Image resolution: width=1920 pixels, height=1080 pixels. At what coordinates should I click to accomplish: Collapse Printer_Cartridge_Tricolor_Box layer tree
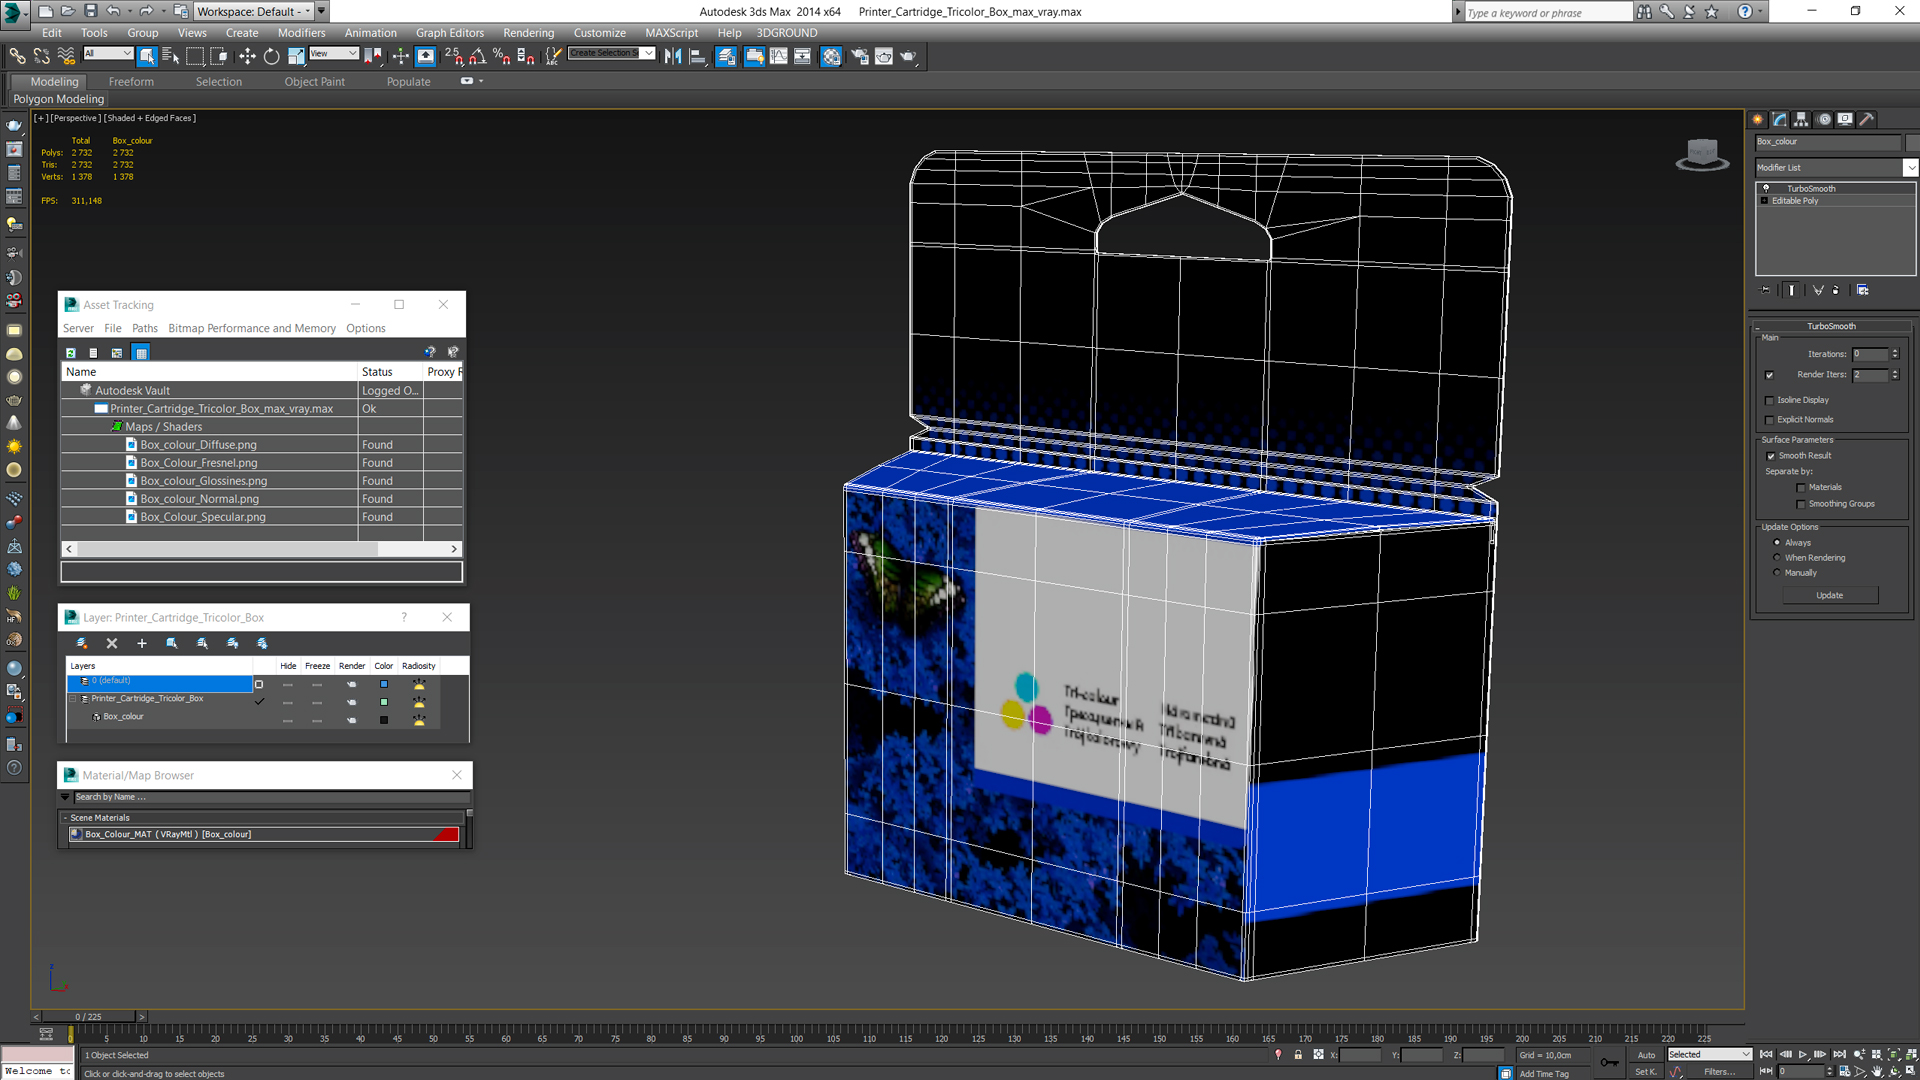click(x=73, y=699)
